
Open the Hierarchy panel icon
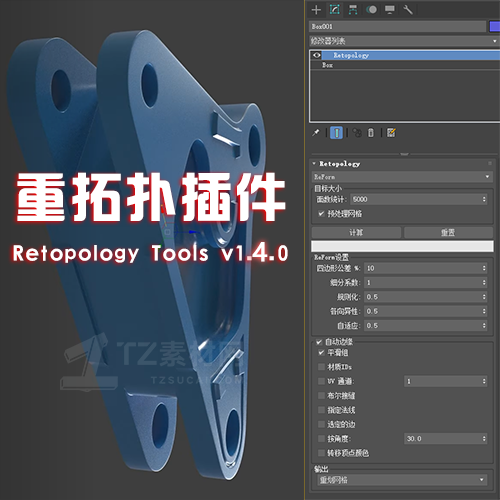coord(353,10)
